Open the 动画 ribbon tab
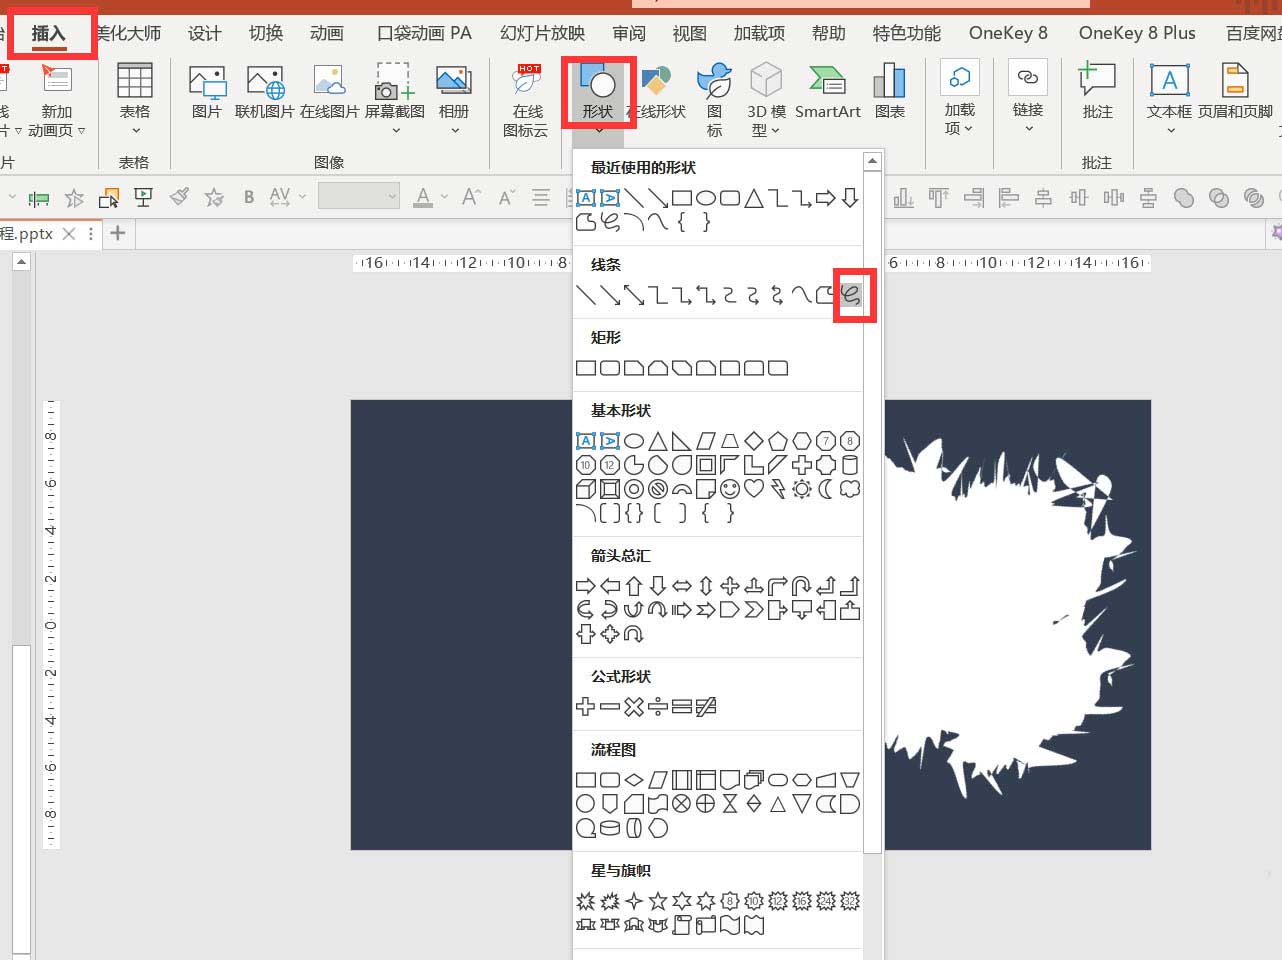This screenshot has height=960, width=1282. click(326, 33)
